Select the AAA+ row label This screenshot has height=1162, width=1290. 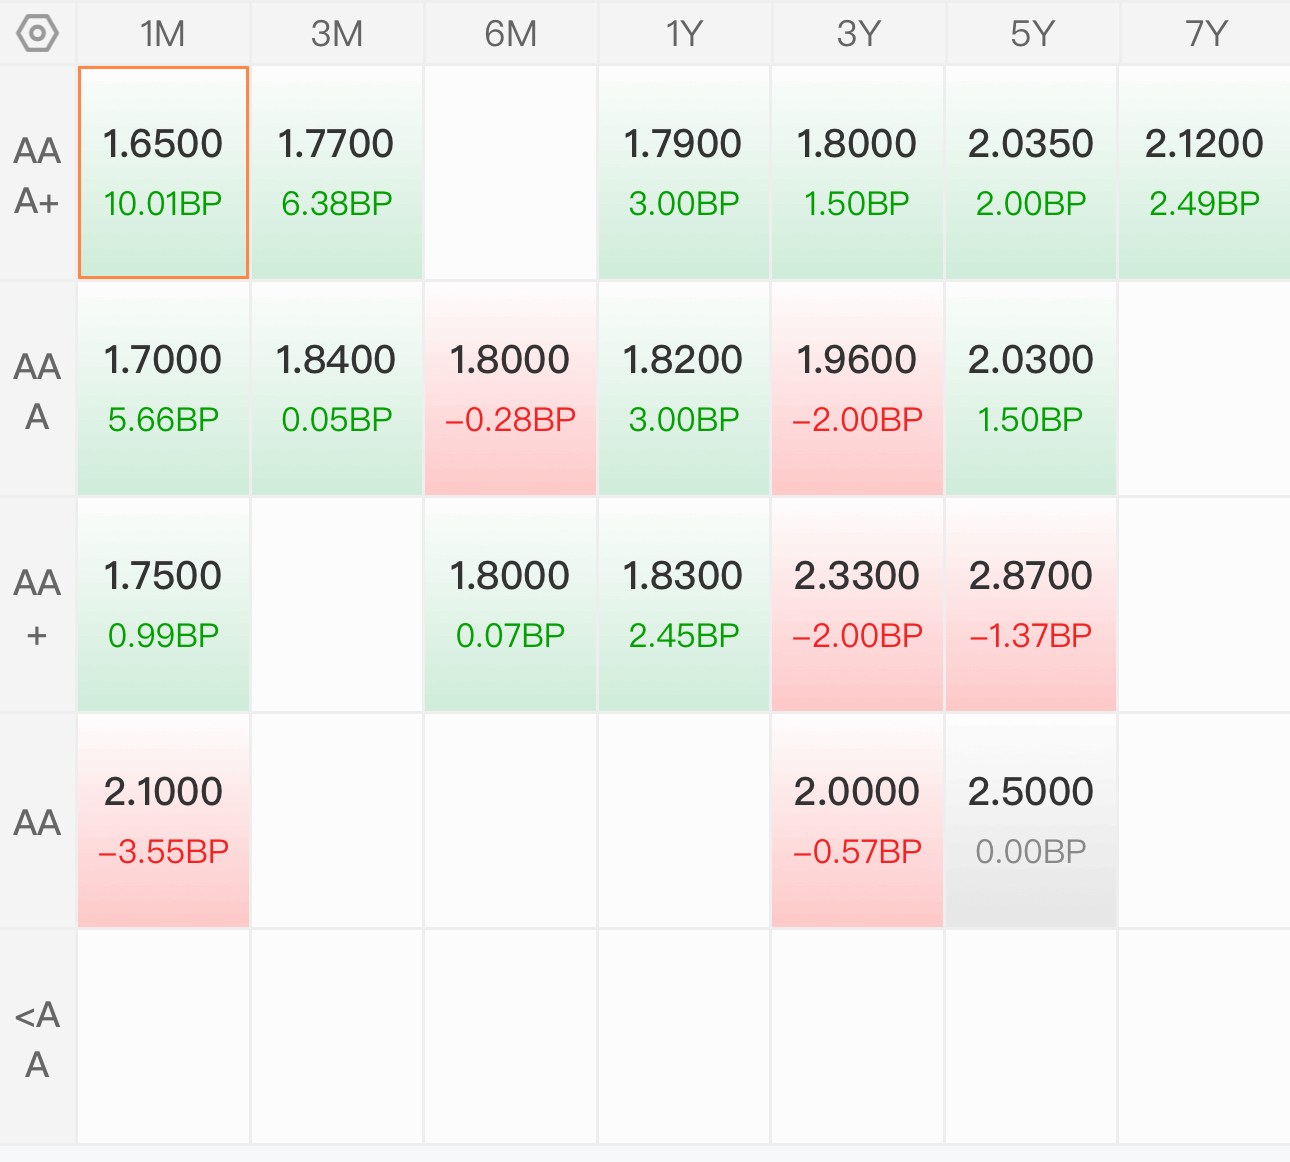(37, 175)
